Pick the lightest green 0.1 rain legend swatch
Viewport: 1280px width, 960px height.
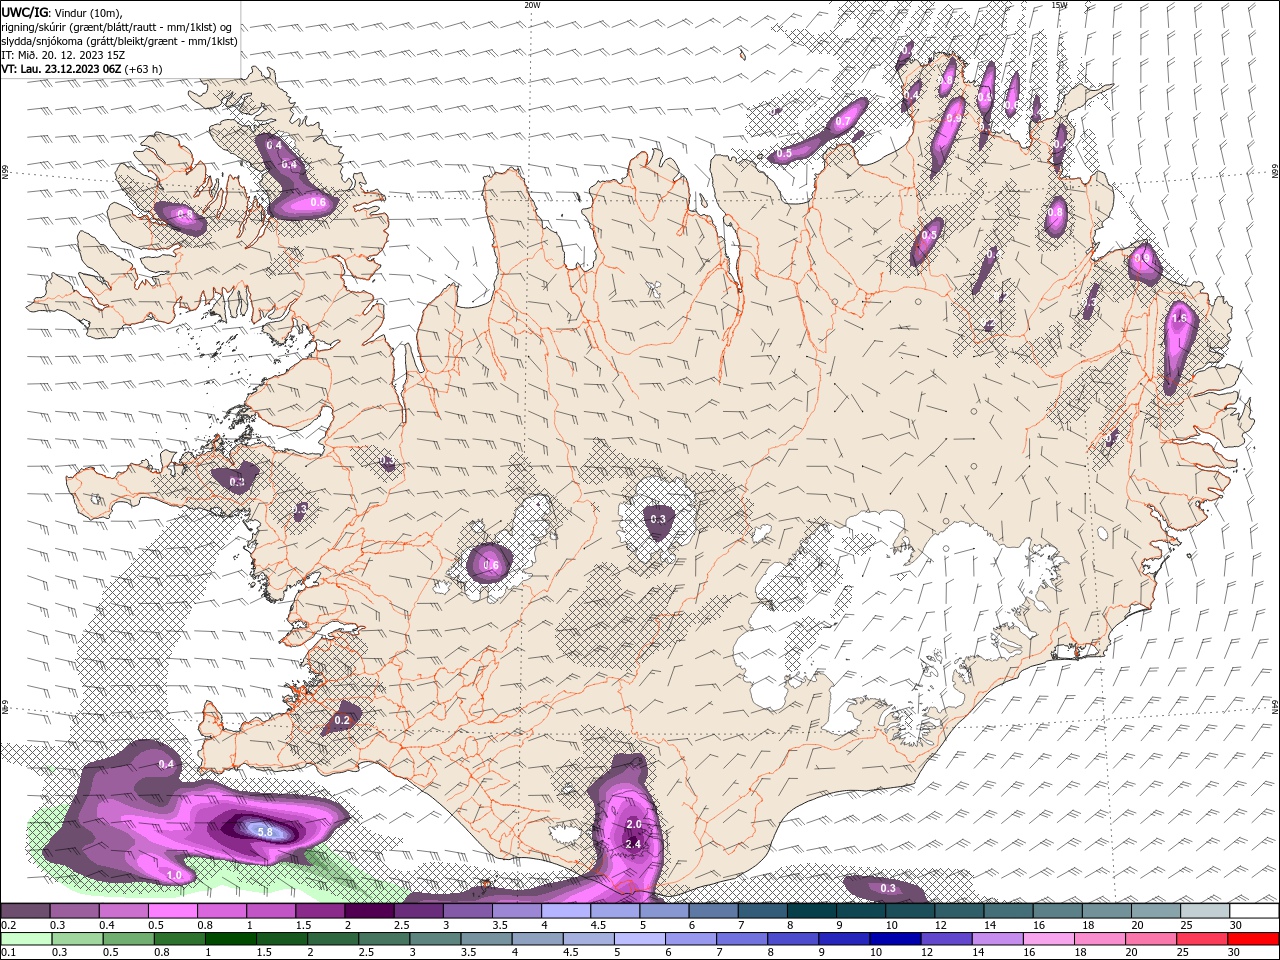(25, 938)
